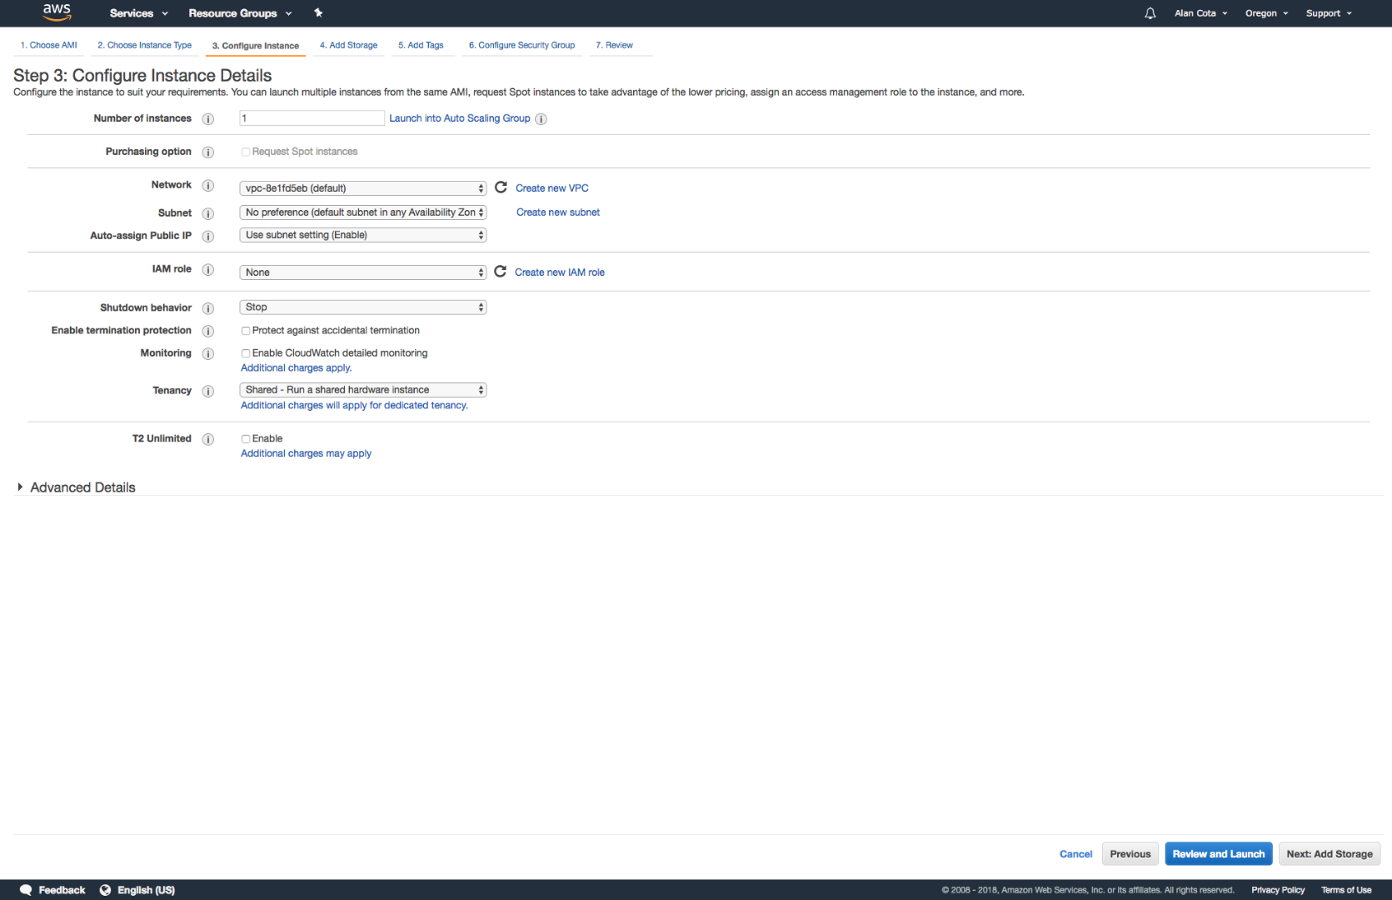Open the Support menu
The height and width of the screenshot is (900, 1392).
click(1329, 13)
